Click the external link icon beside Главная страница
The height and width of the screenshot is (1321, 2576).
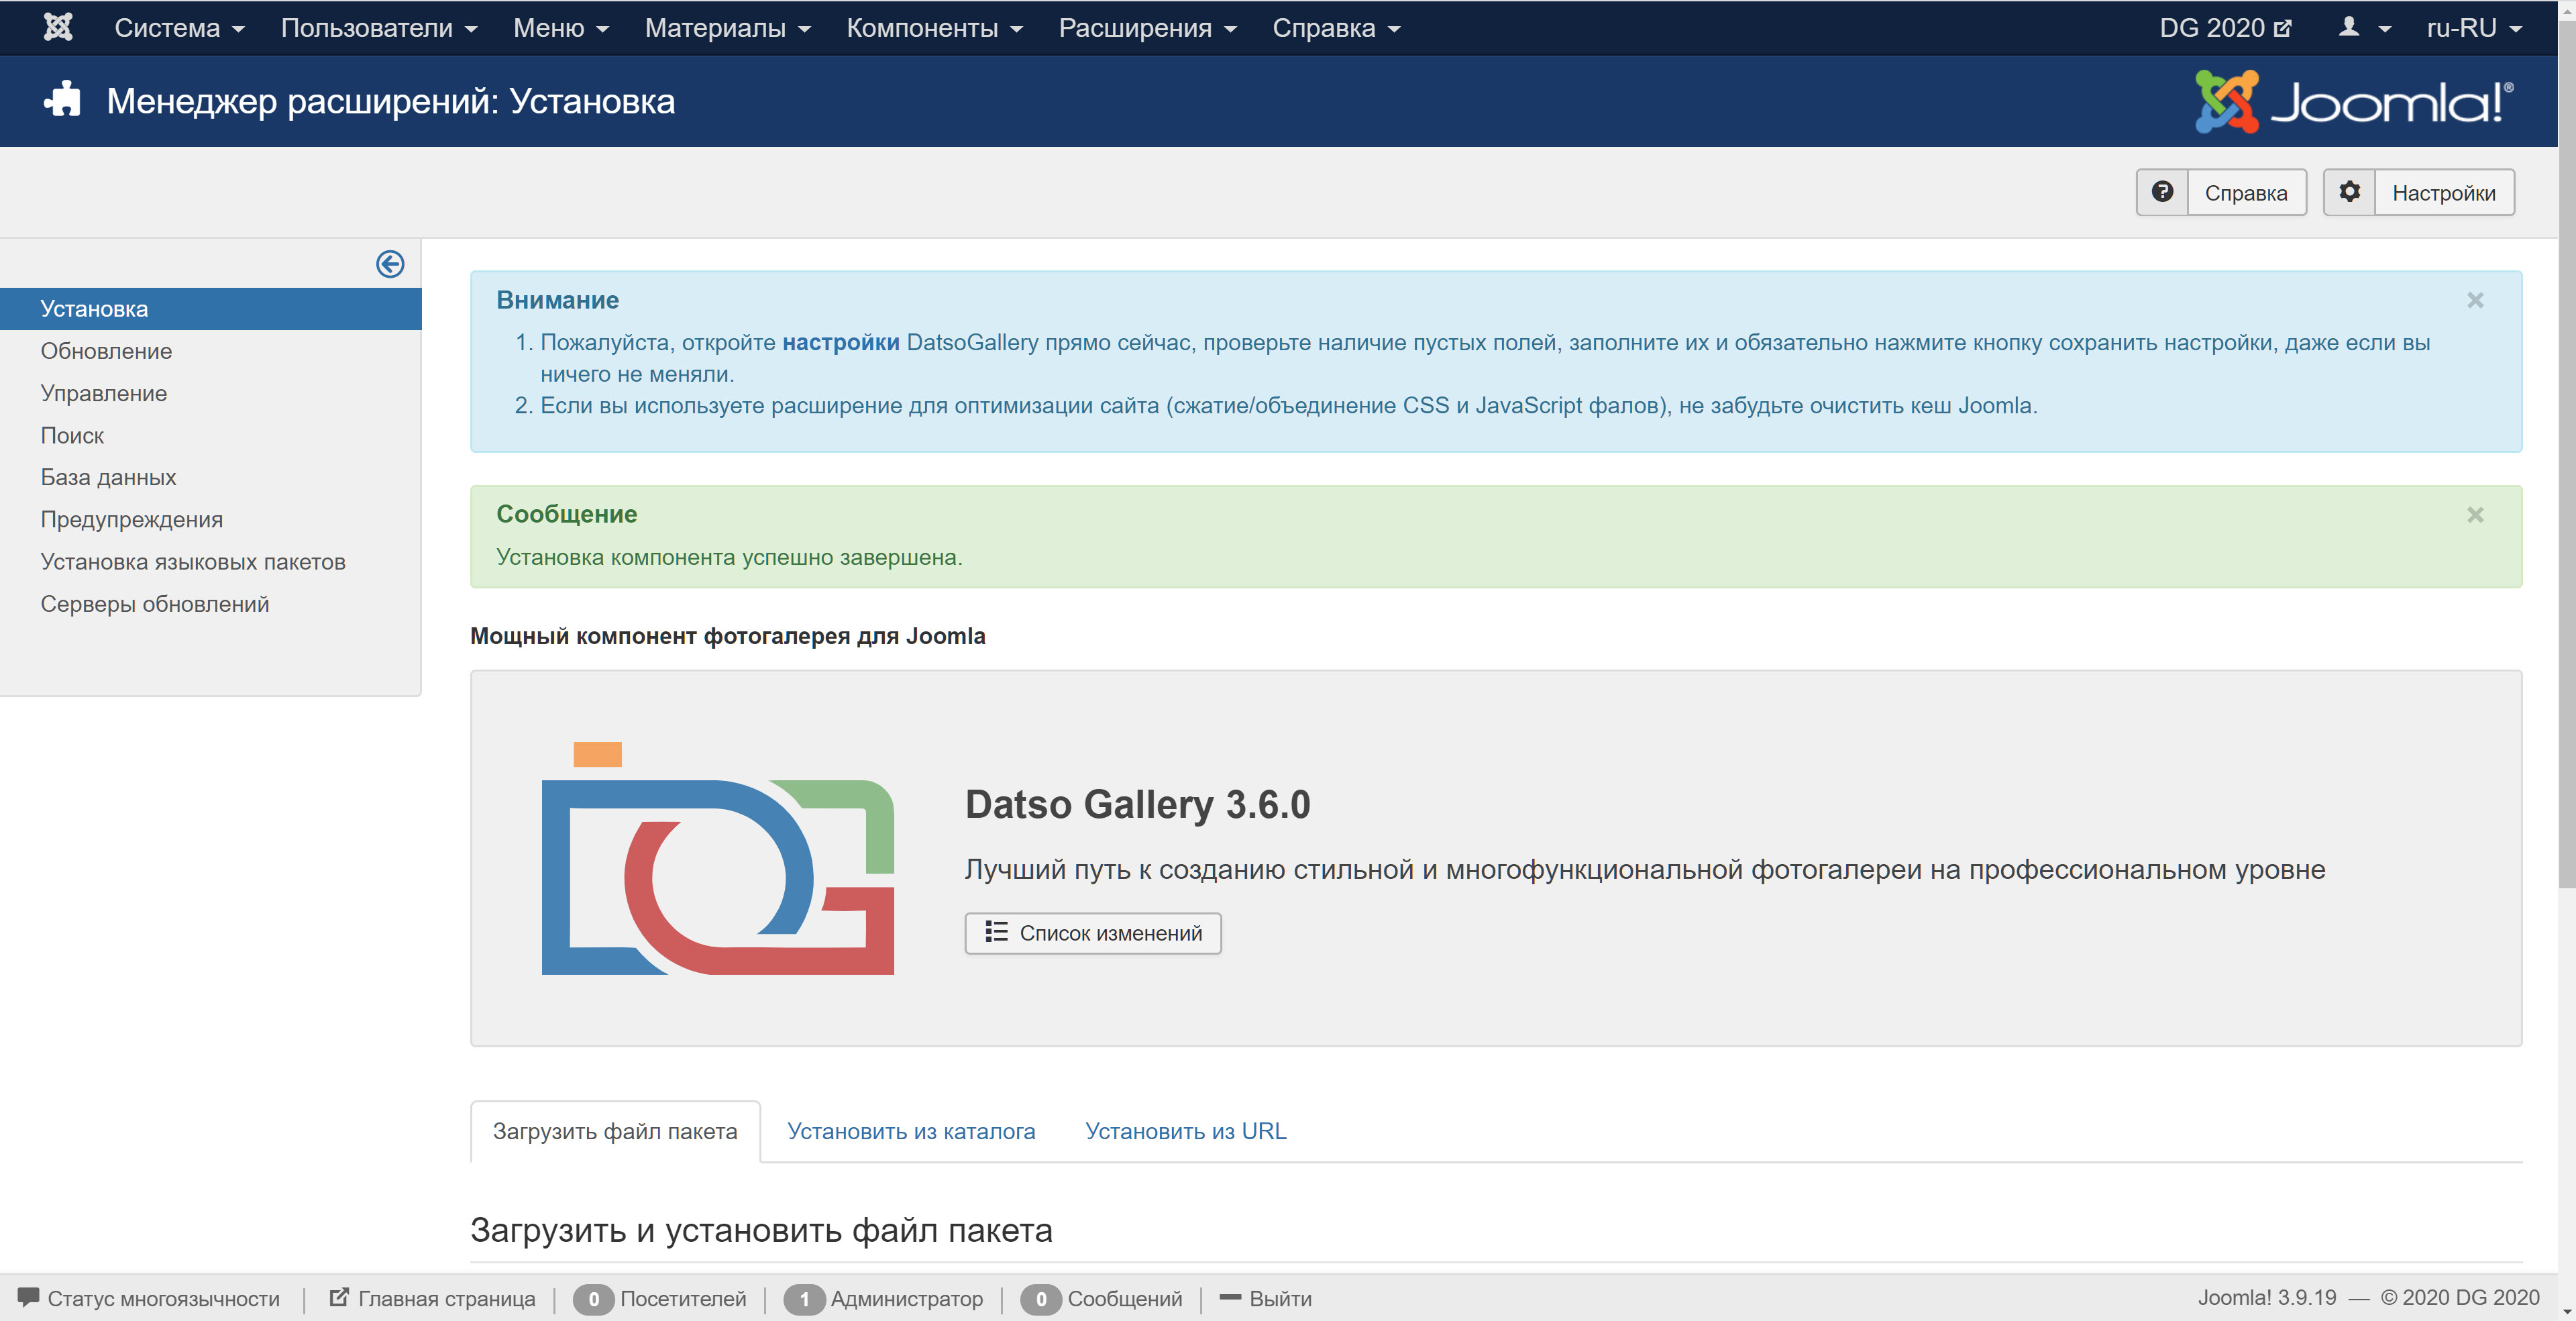coord(339,1297)
